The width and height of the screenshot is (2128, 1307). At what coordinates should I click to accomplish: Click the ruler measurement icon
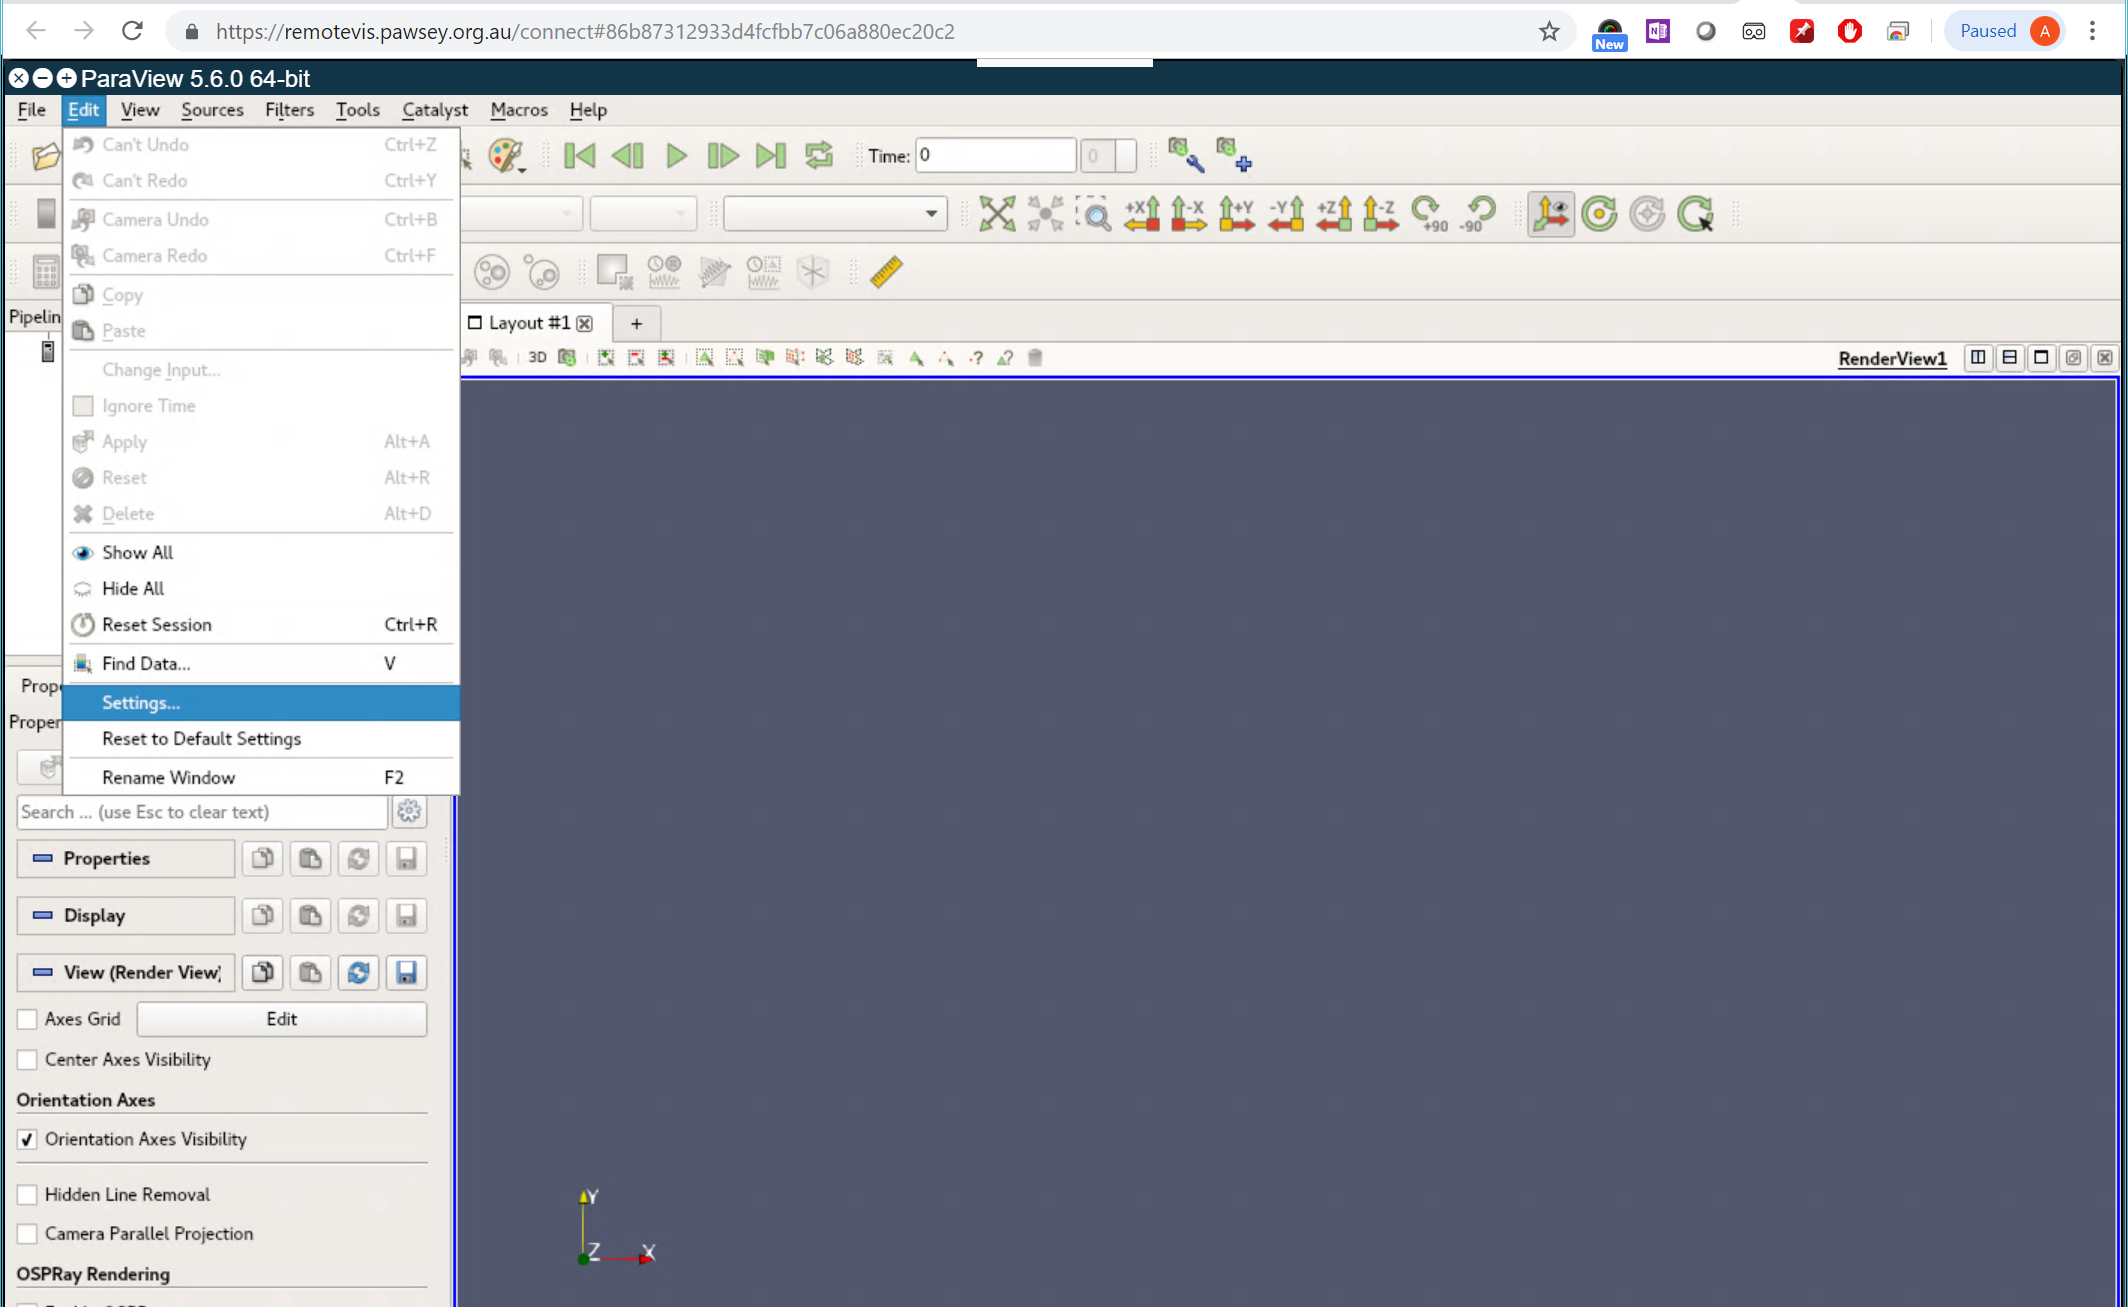coord(886,271)
